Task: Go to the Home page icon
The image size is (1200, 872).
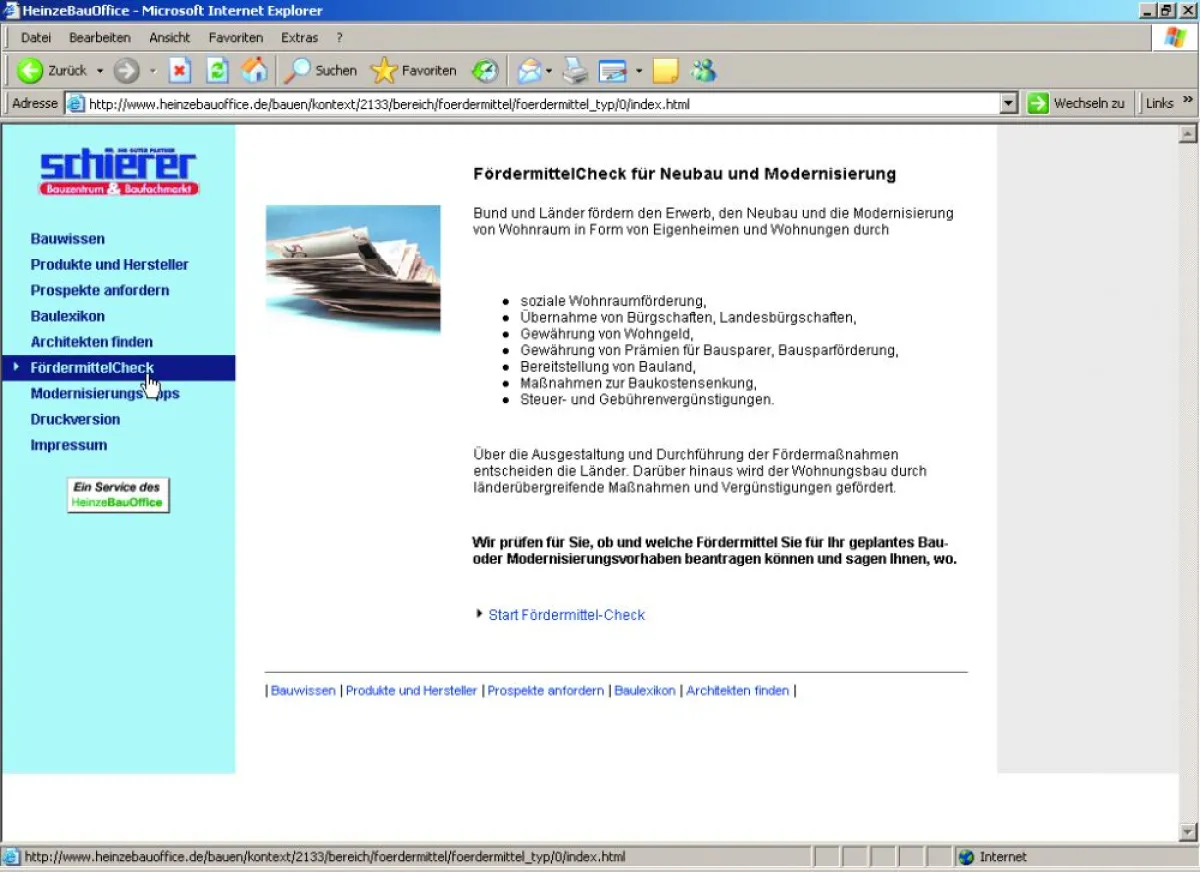Action: pyautogui.click(x=255, y=71)
